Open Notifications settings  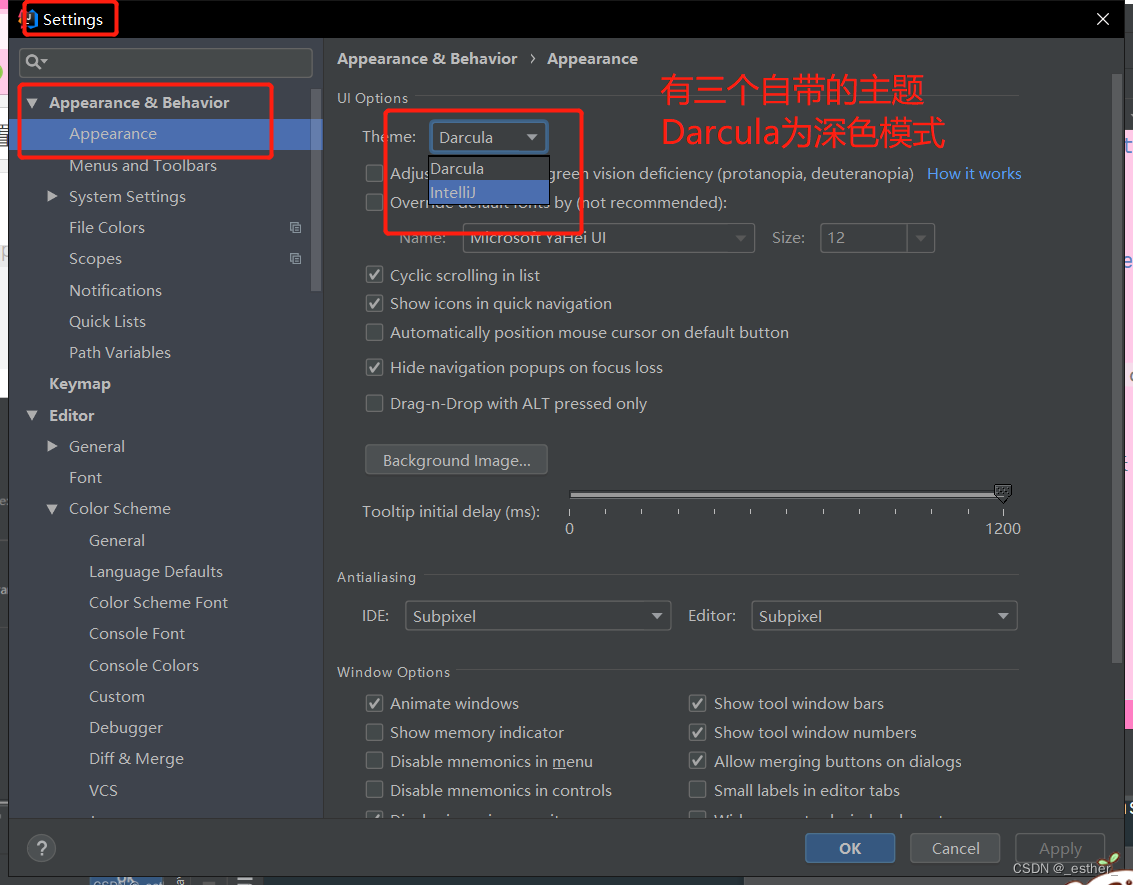tap(115, 290)
